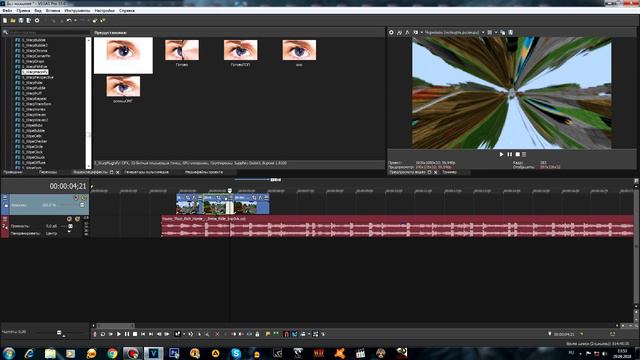Click the Overlays grid icon in preview toolbar
This screenshot has height=360, width=640.
tap(489, 32)
